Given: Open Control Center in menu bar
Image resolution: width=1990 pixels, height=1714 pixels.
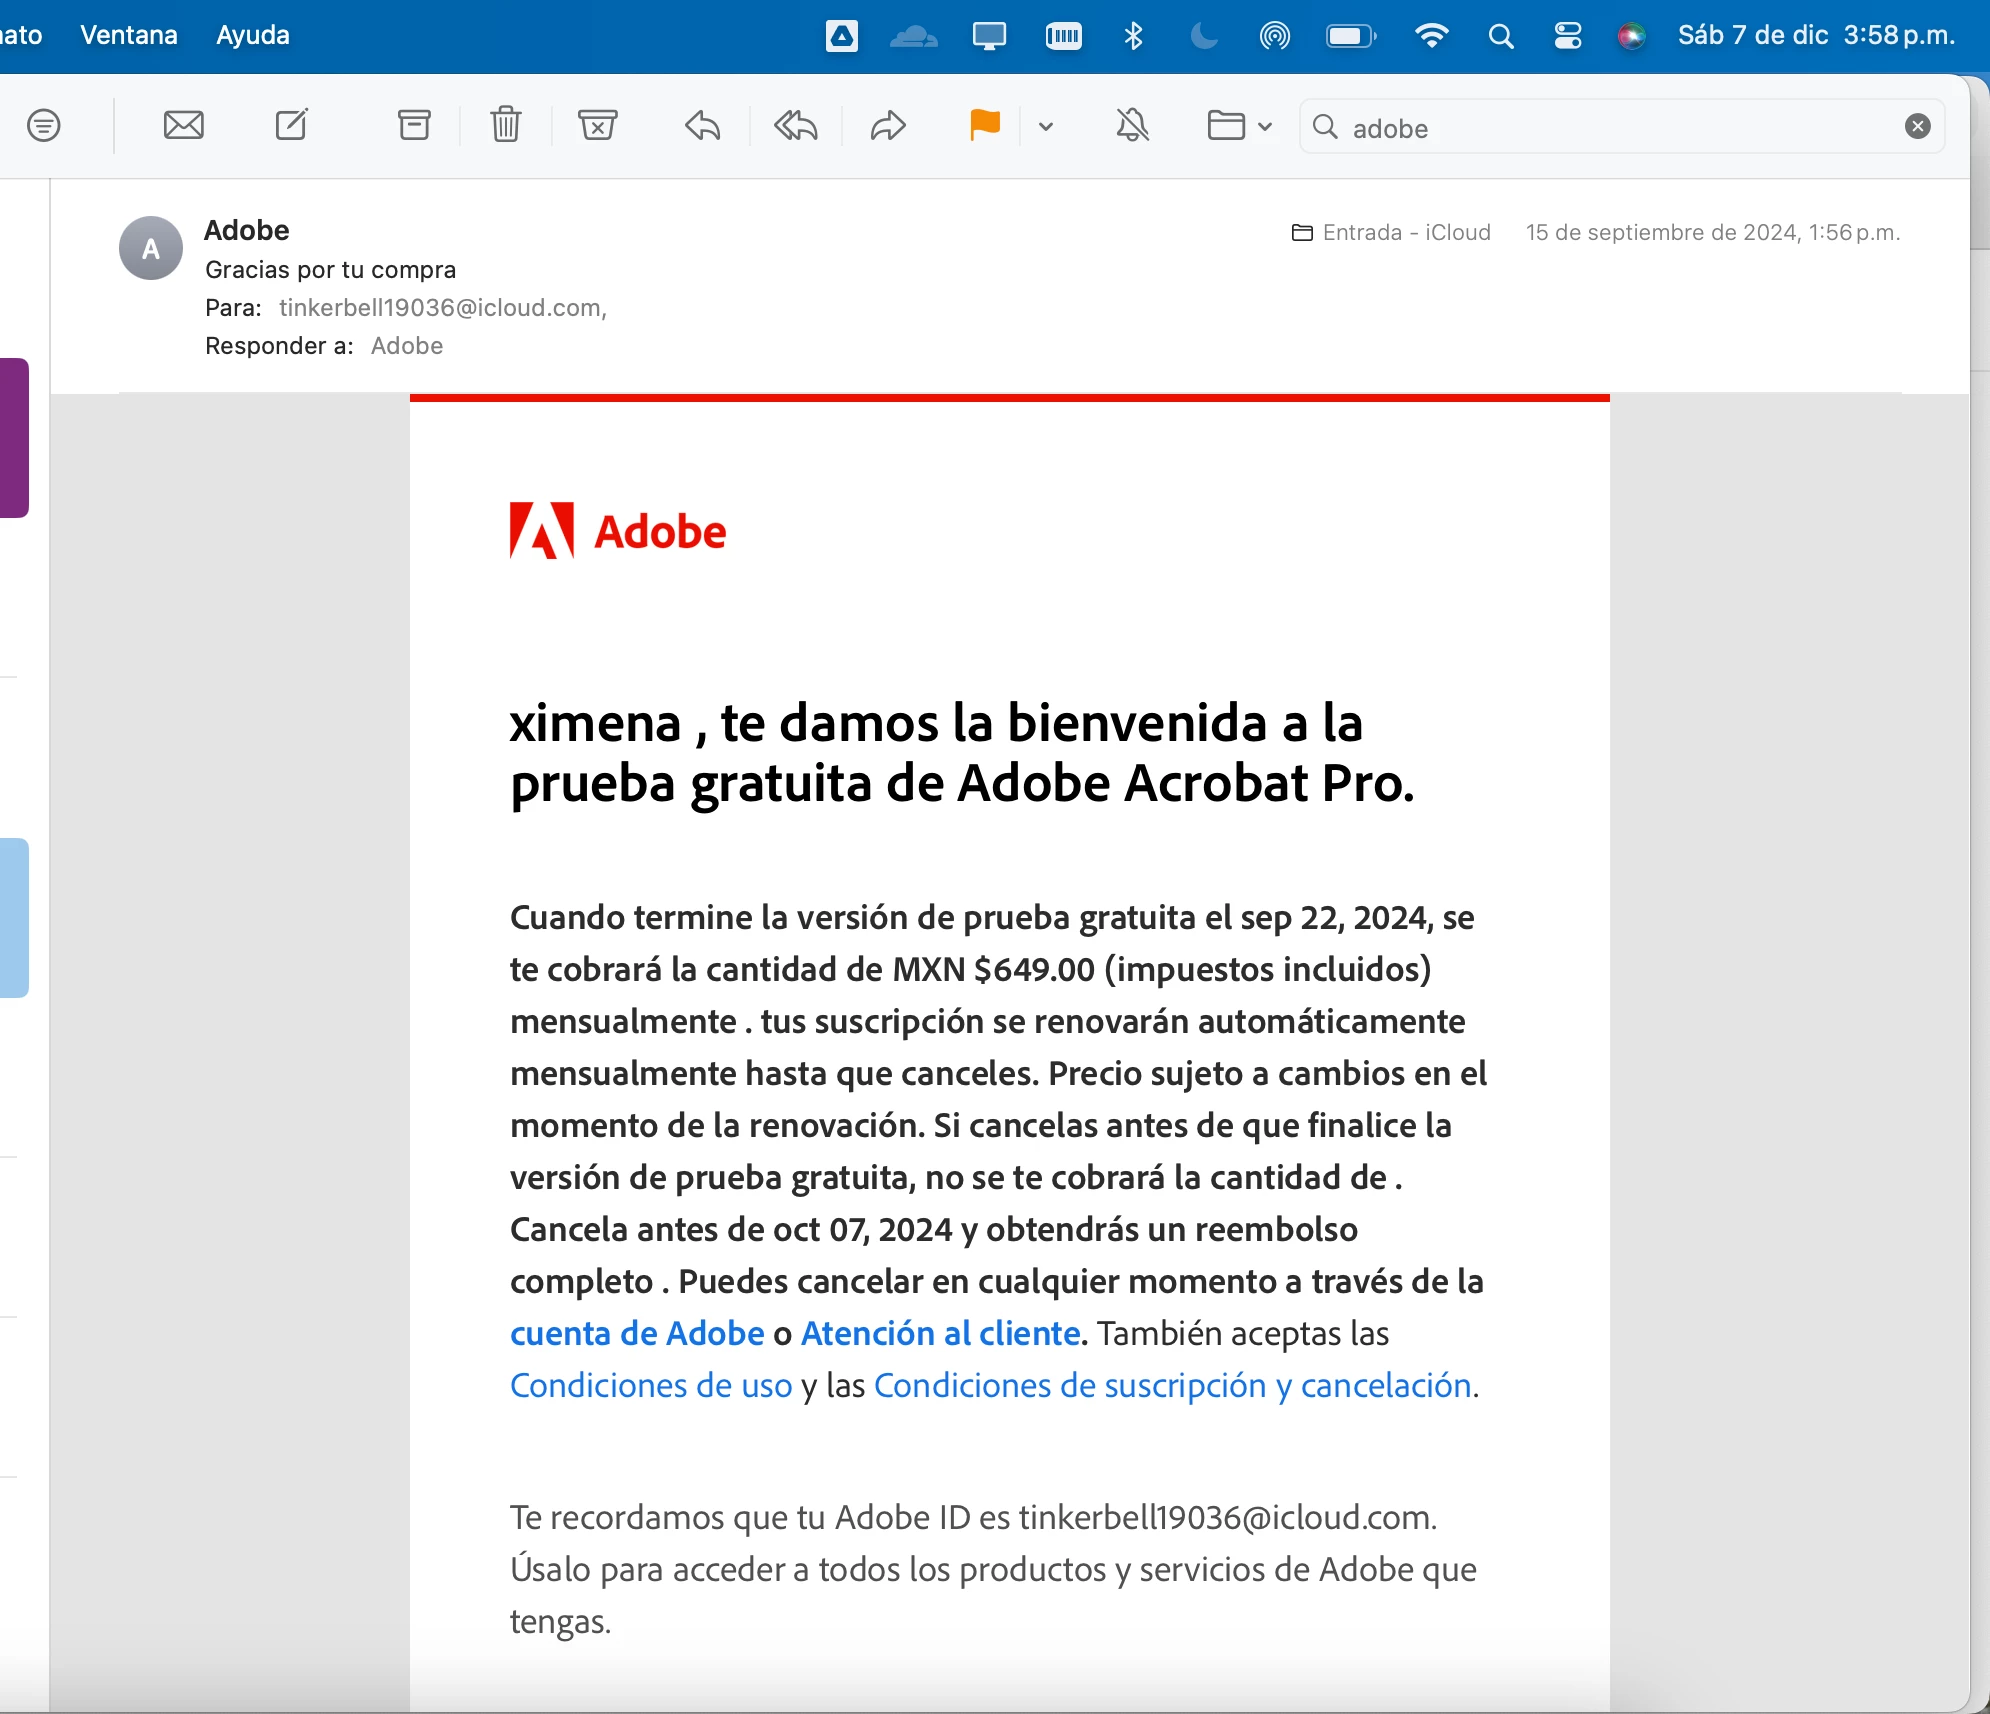Looking at the screenshot, I should coord(1567,37).
